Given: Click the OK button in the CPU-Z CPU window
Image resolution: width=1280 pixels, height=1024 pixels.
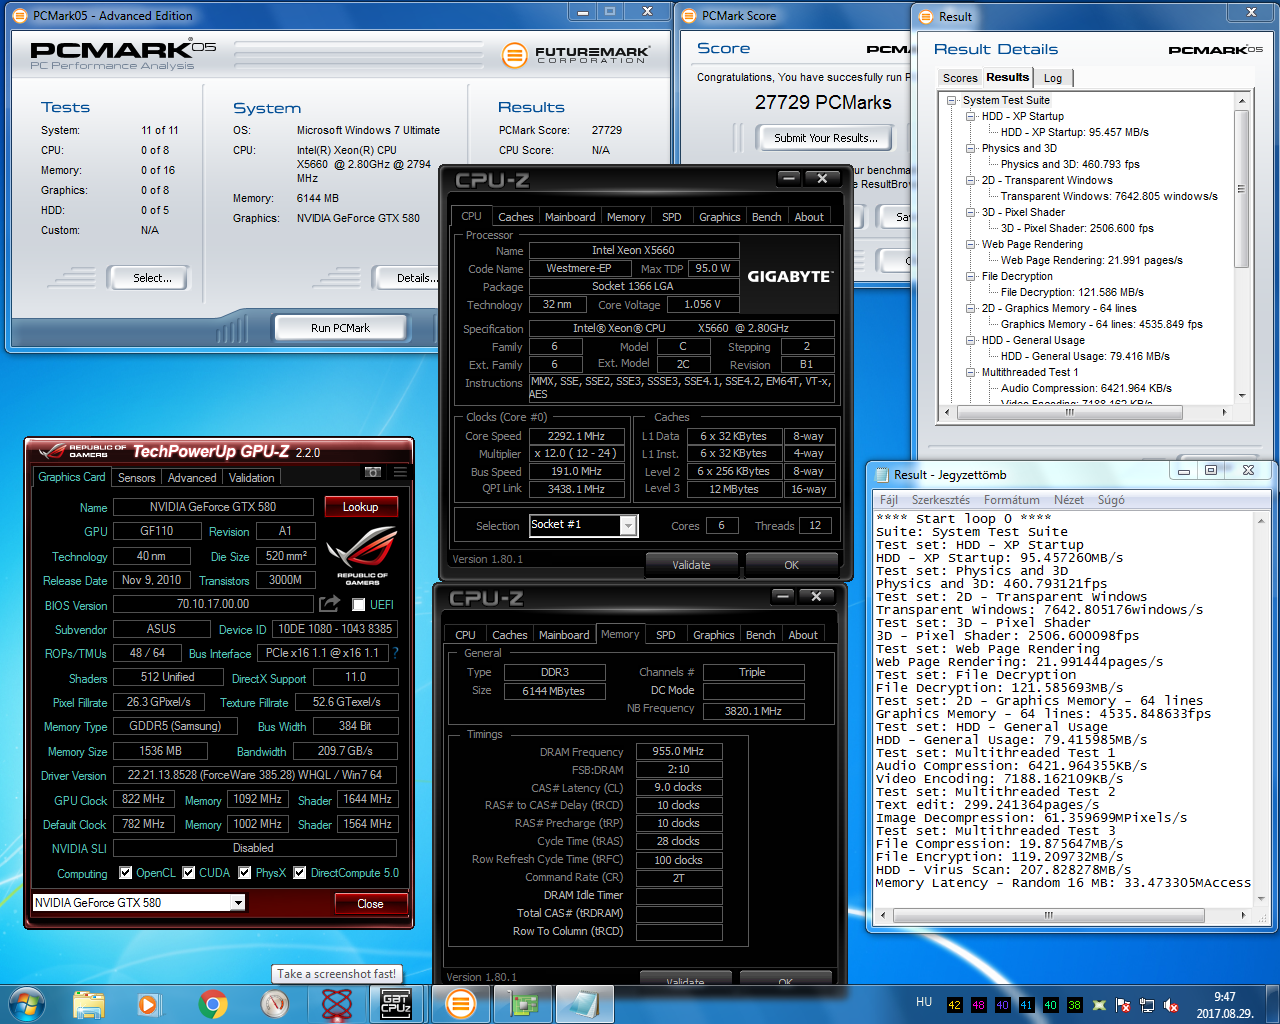Looking at the screenshot, I should 791,565.
